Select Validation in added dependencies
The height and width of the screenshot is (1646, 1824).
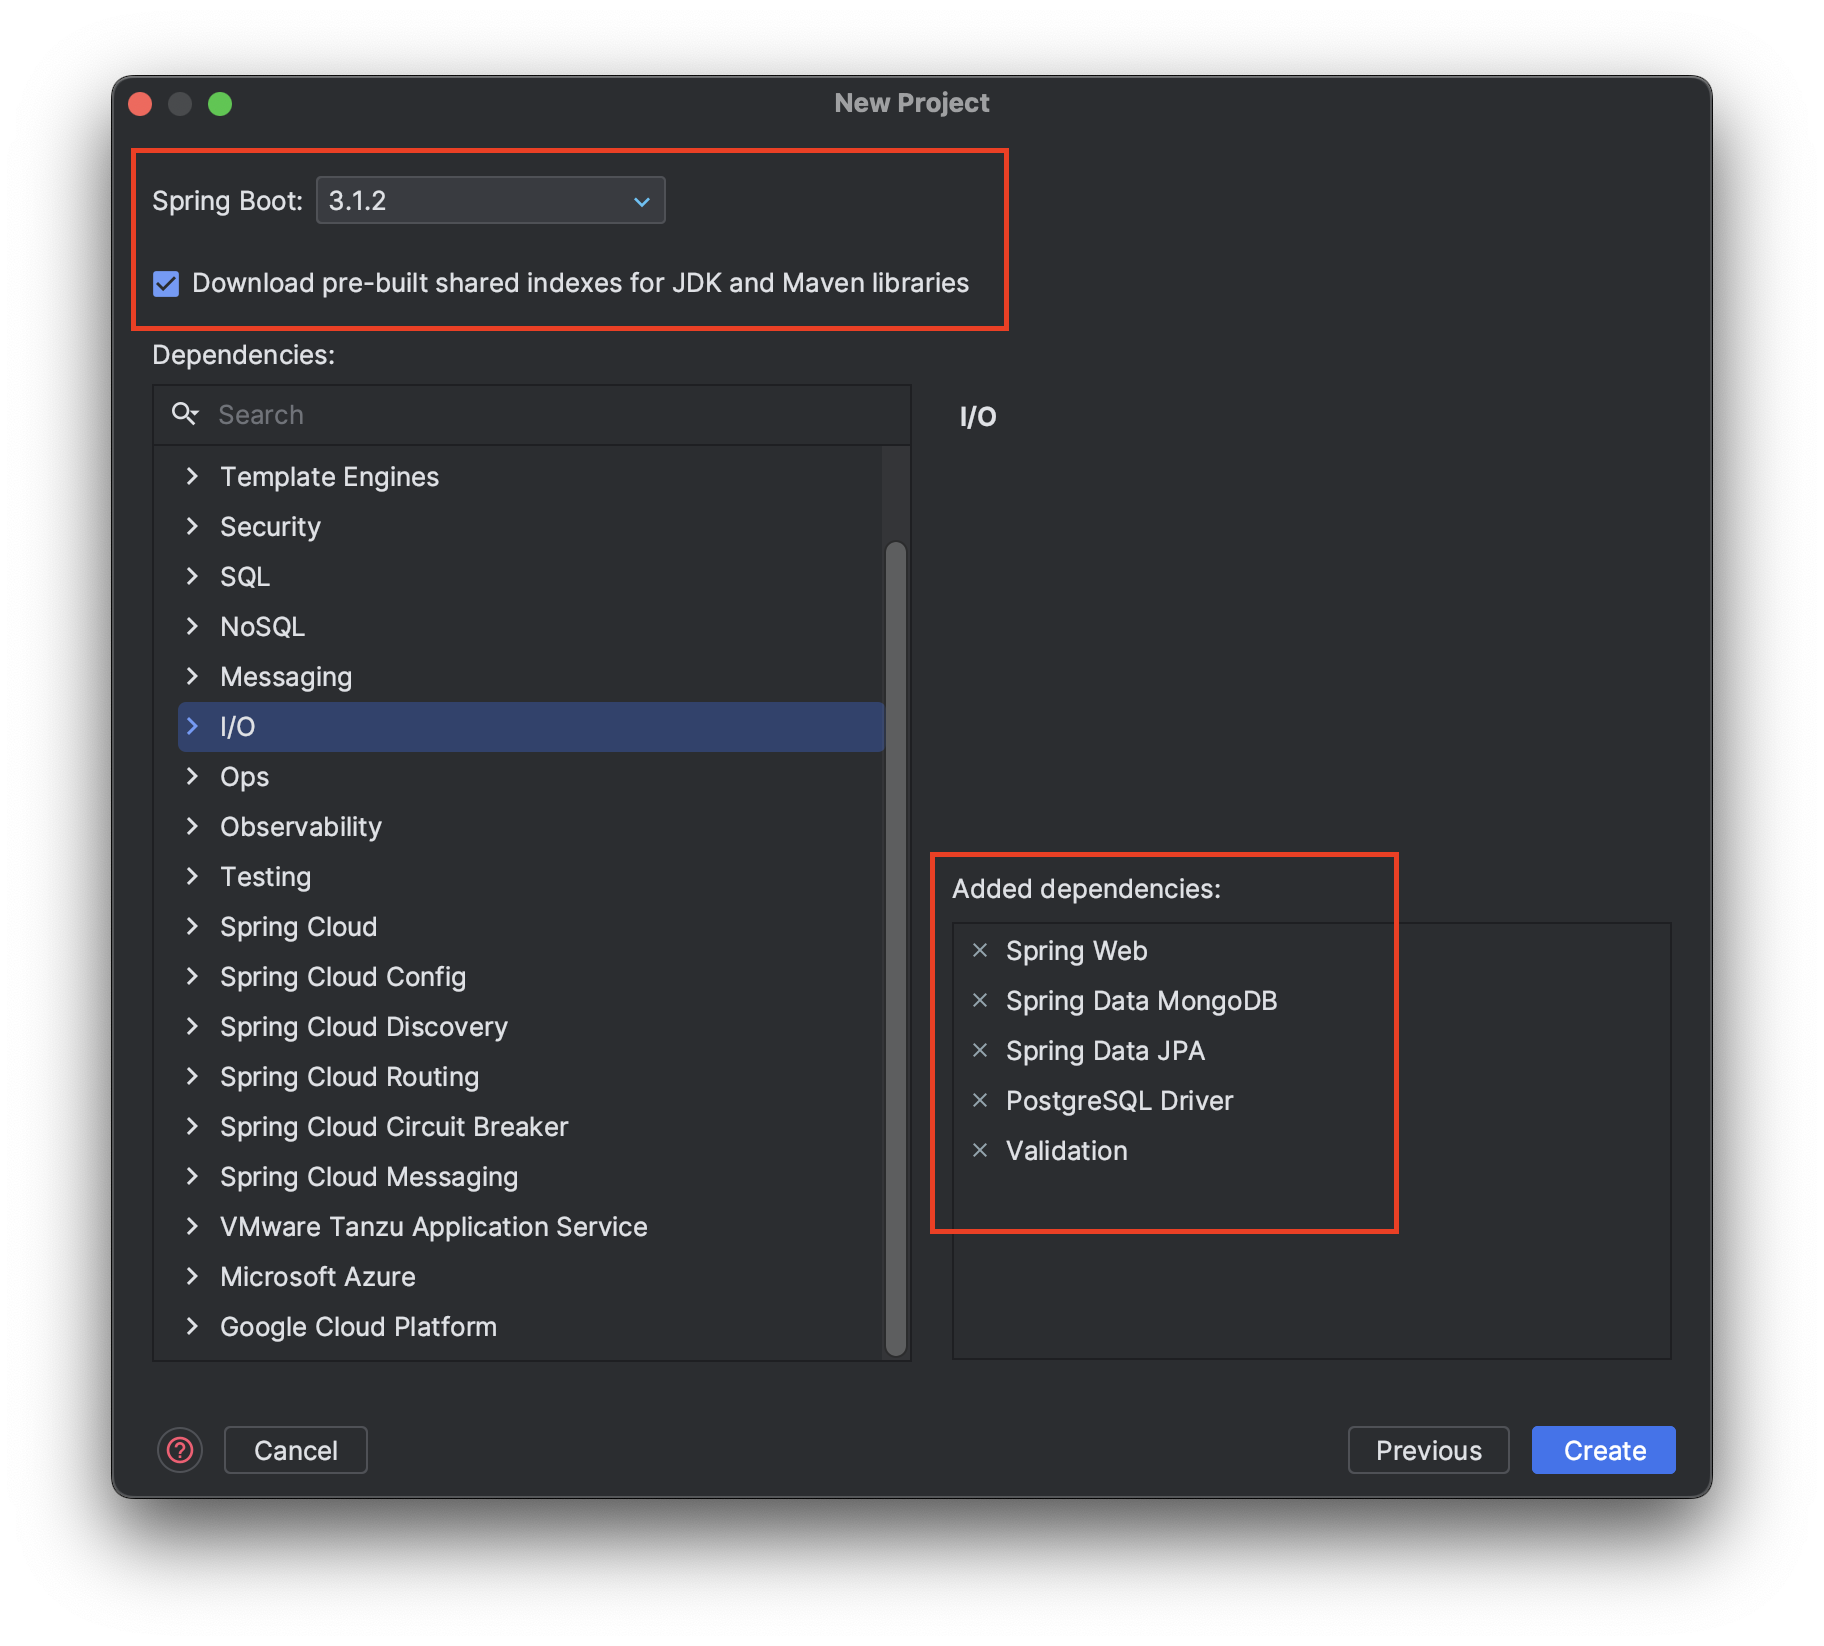[1066, 1150]
